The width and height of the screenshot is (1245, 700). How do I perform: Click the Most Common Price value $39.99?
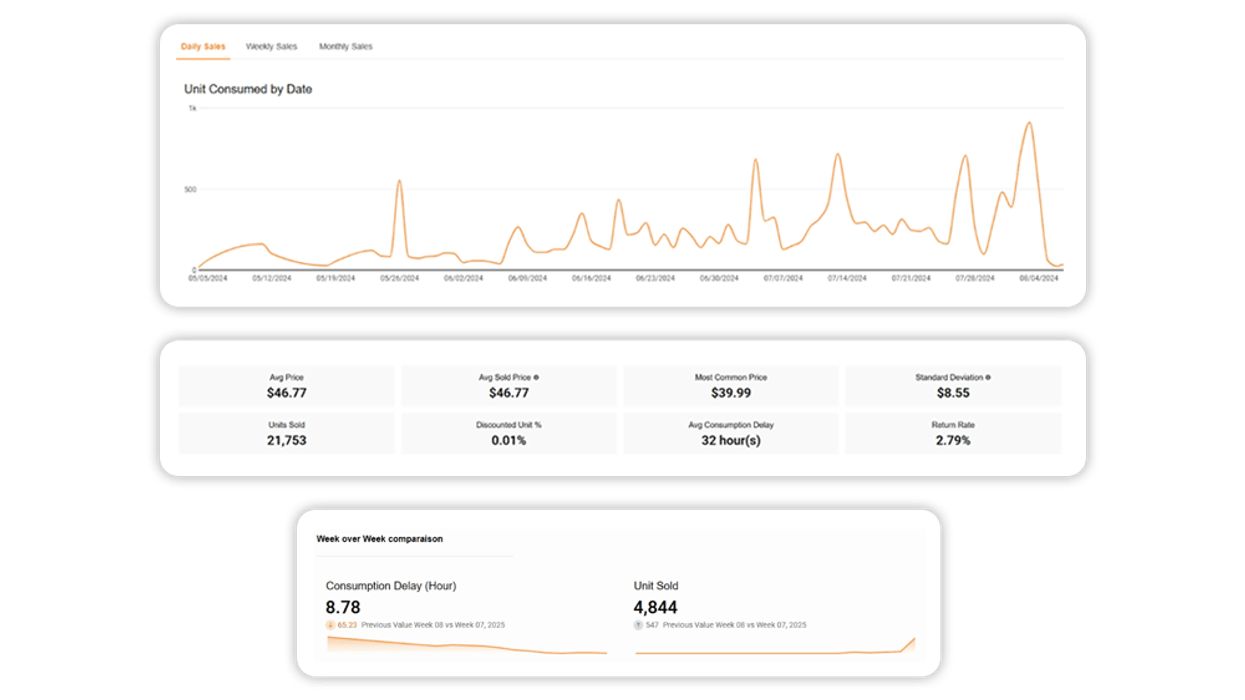(x=733, y=392)
